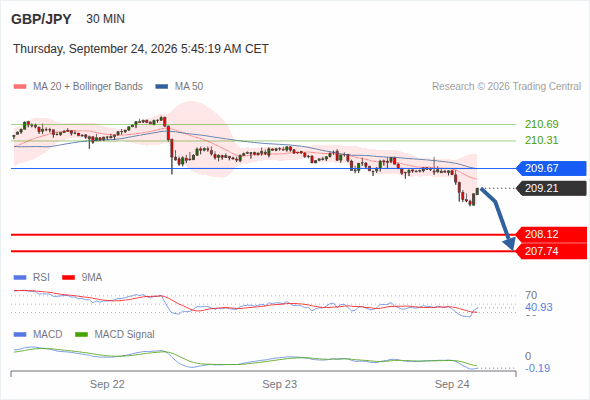Click the RSI value 40.93 label

coord(539,307)
